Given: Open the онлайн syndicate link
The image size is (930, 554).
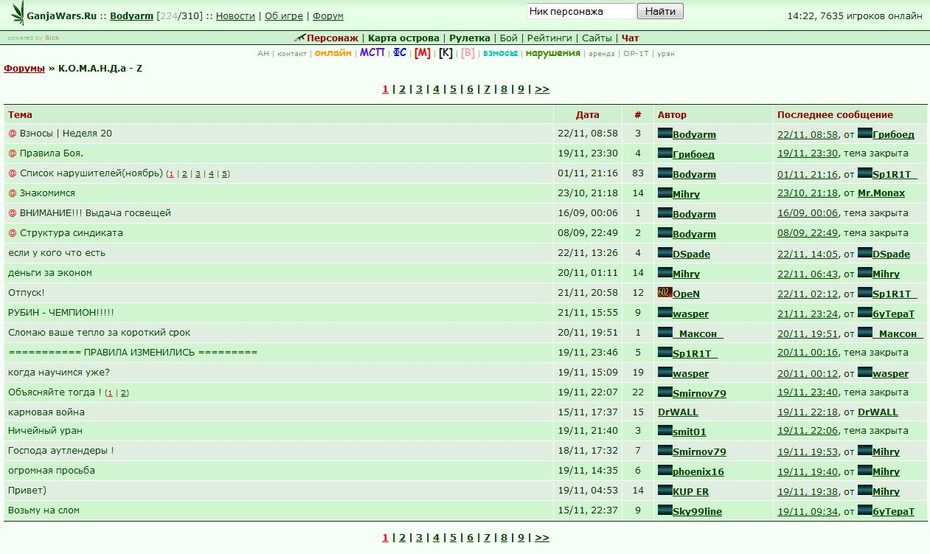Looking at the screenshot, I should point(333,53).
